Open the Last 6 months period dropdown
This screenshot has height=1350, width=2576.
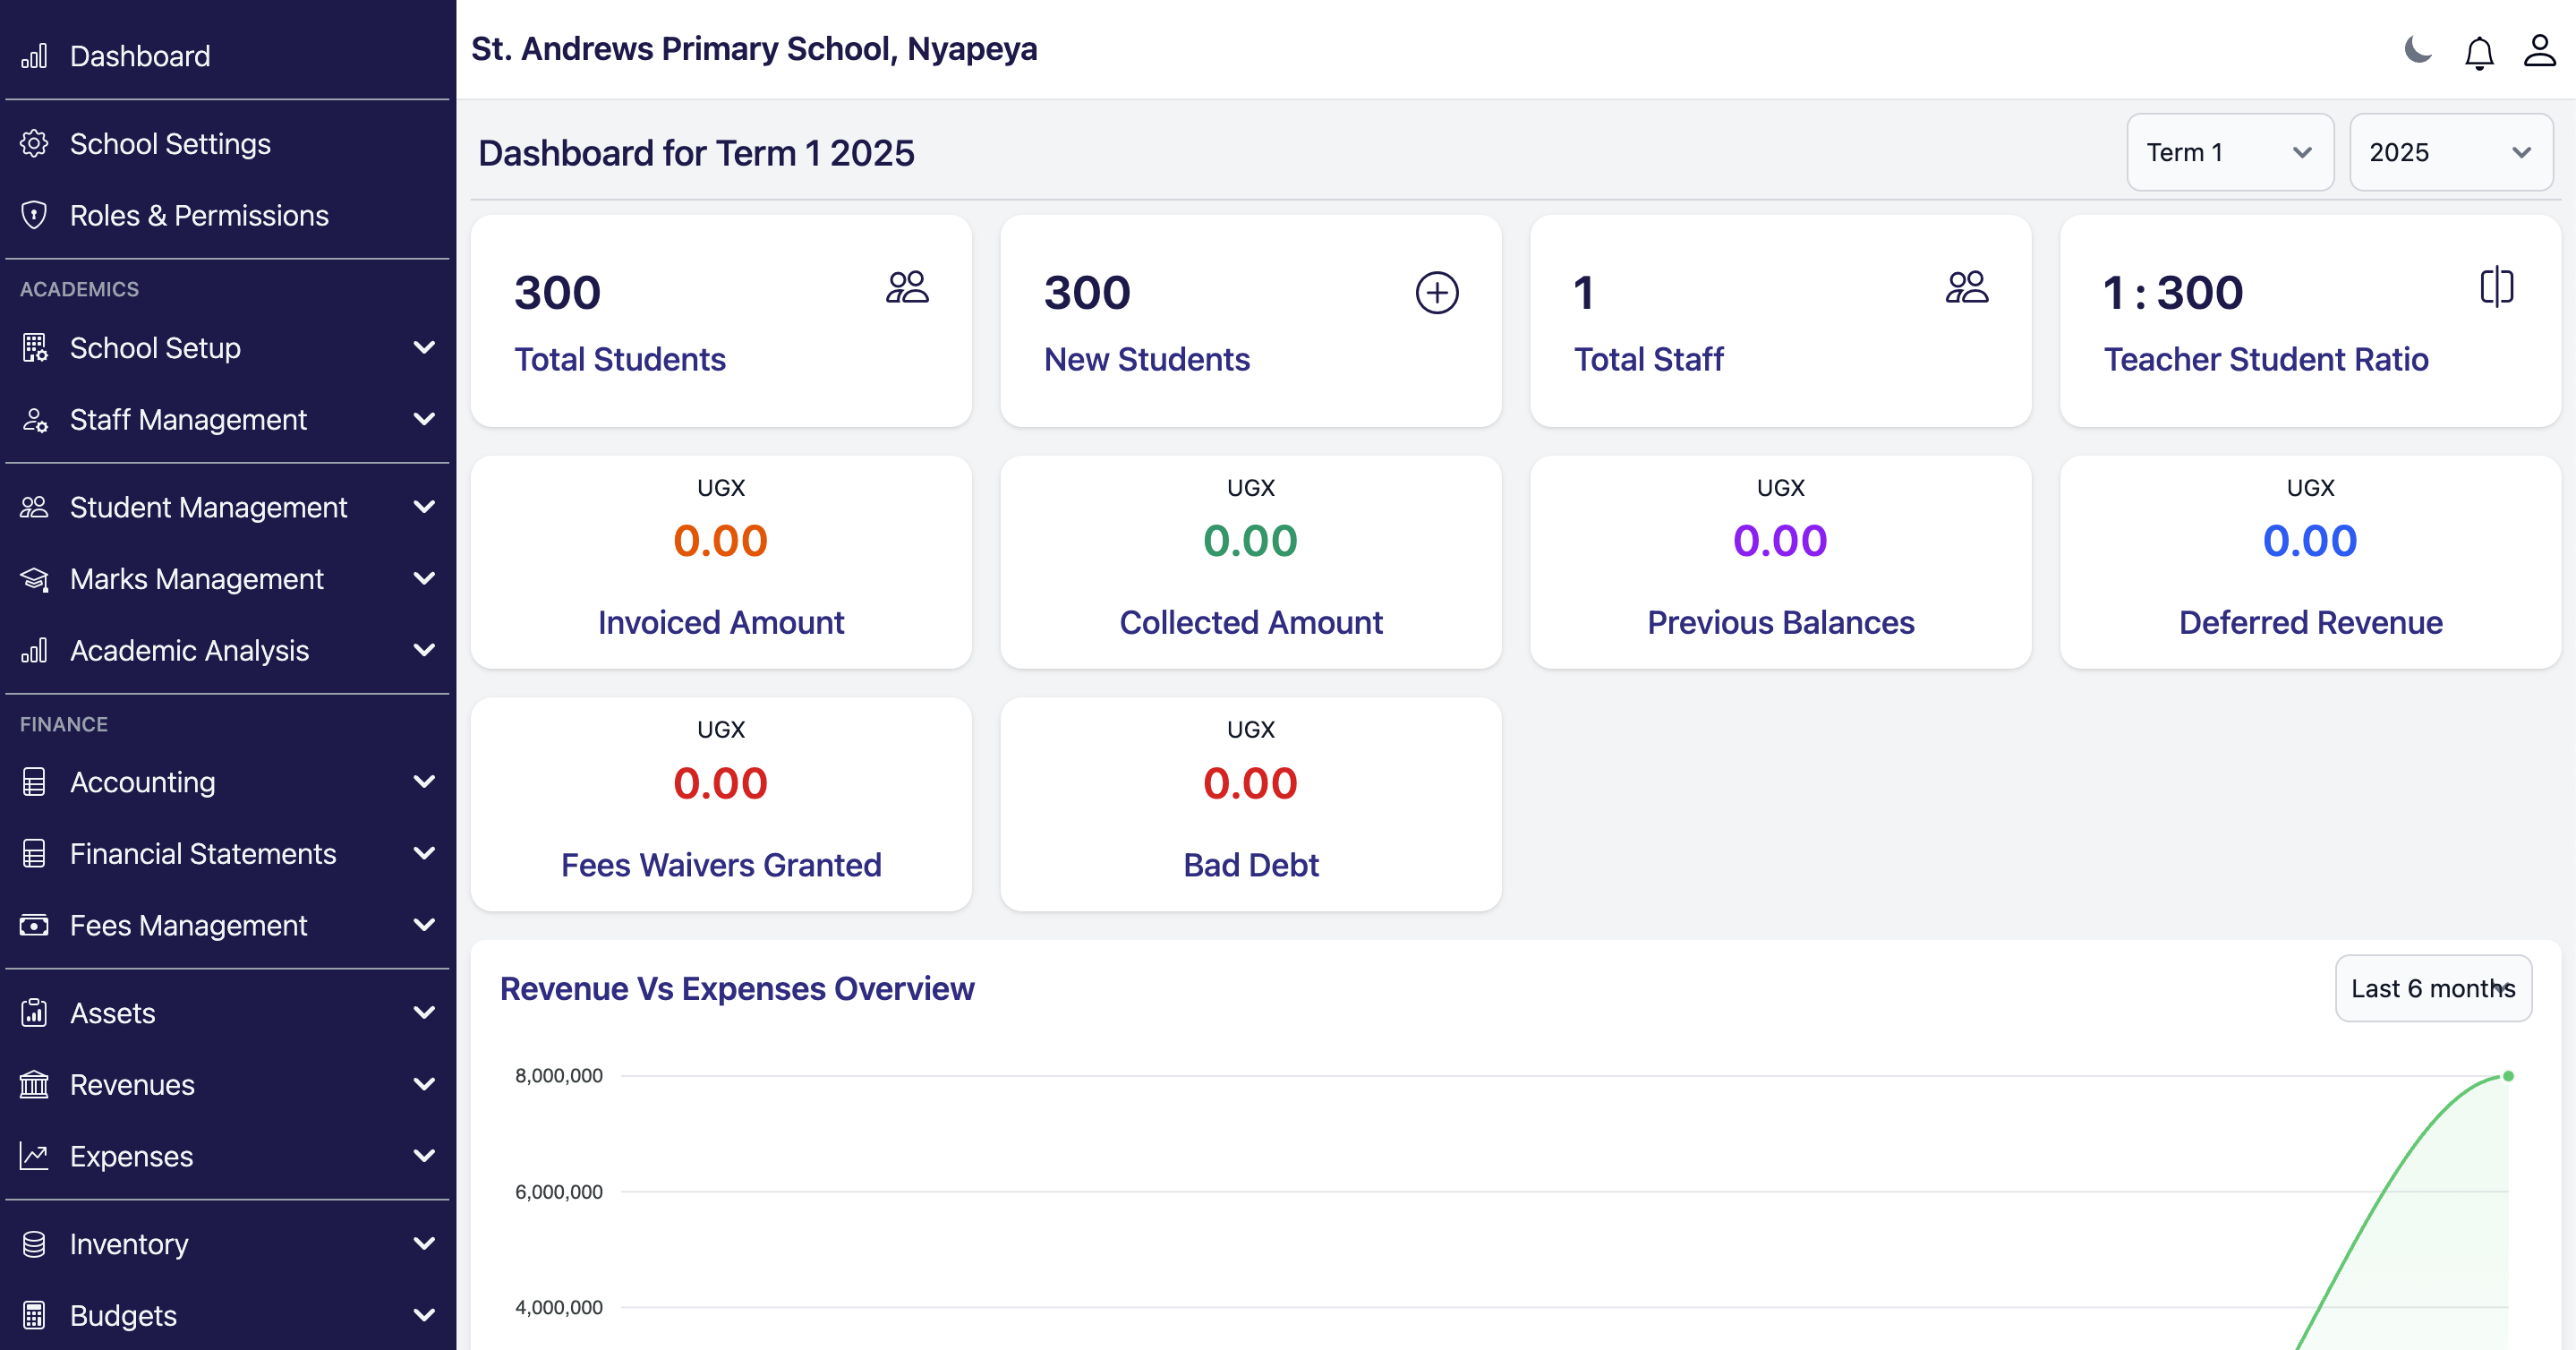2433,989
